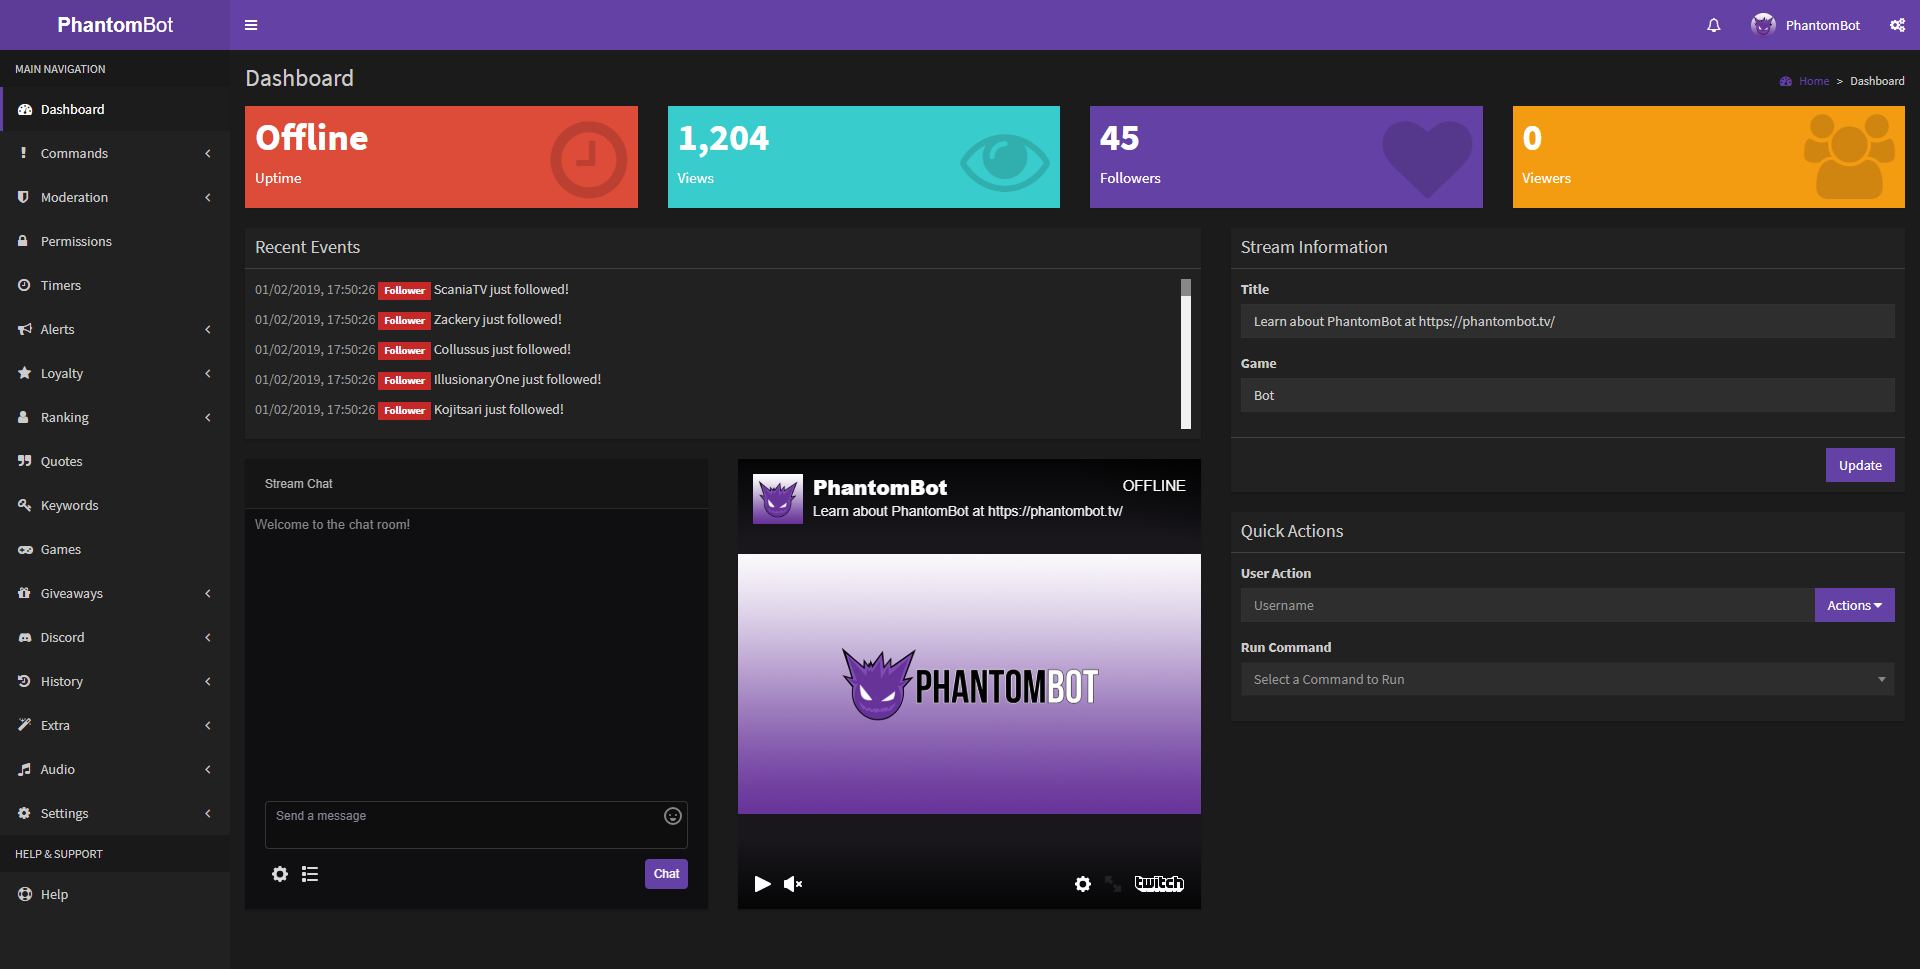Click PhantomBot channel name in player

tap(879, 488)
